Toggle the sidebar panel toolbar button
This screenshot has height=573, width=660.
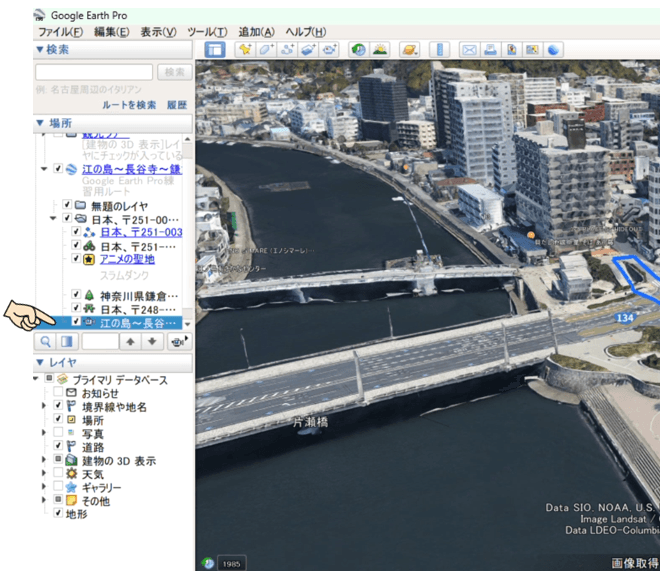pos(215,49)
